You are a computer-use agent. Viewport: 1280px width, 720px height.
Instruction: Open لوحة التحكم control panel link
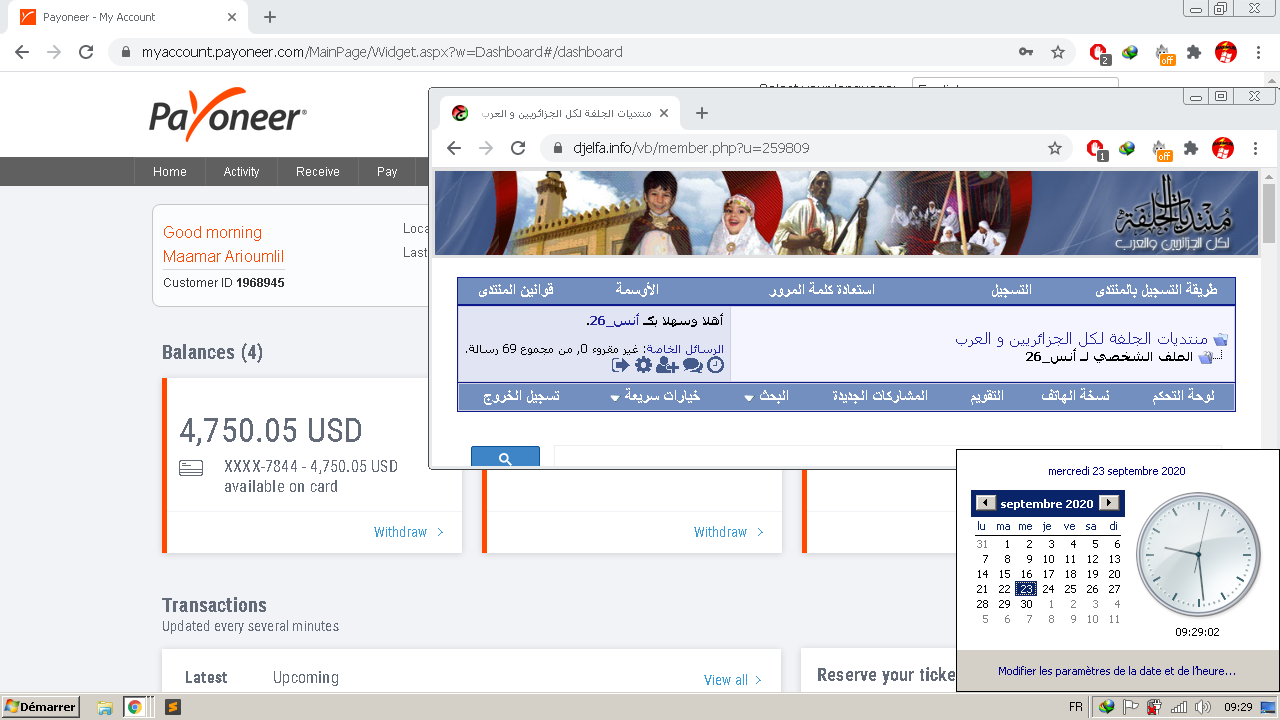tap(1184, 396)
